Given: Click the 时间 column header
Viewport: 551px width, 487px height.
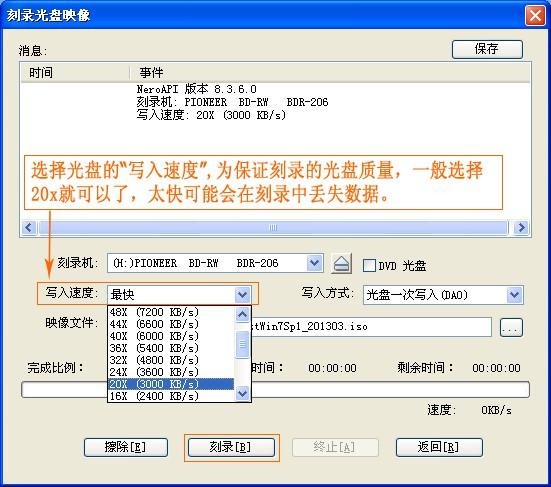Looking at the screenshot, I should (x=75, y=73).
